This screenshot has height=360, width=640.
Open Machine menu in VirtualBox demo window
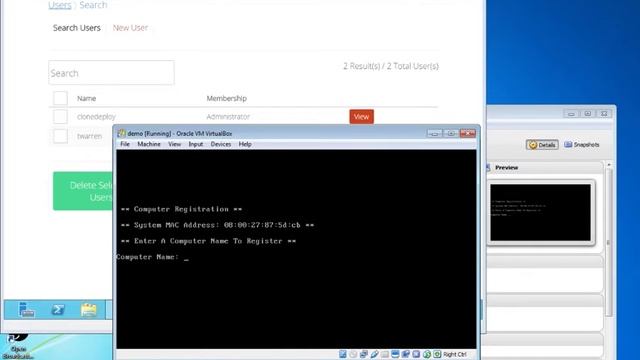[x=149, y=144]
